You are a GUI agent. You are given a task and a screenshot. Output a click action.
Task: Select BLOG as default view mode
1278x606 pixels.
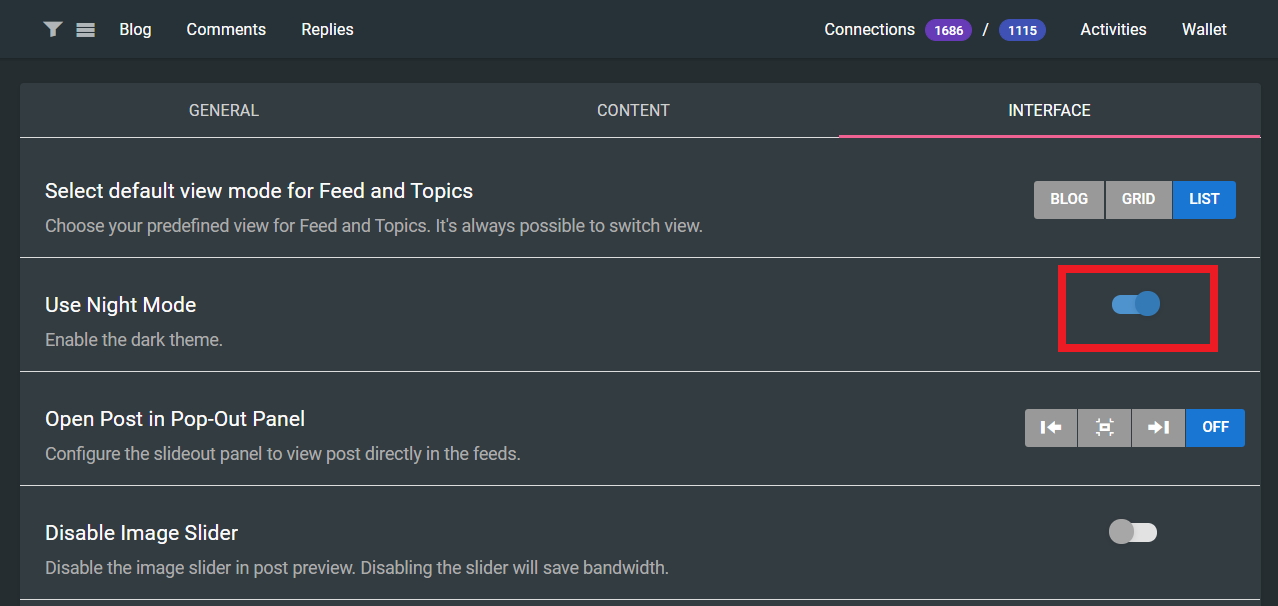click(x=1069, y=199)
